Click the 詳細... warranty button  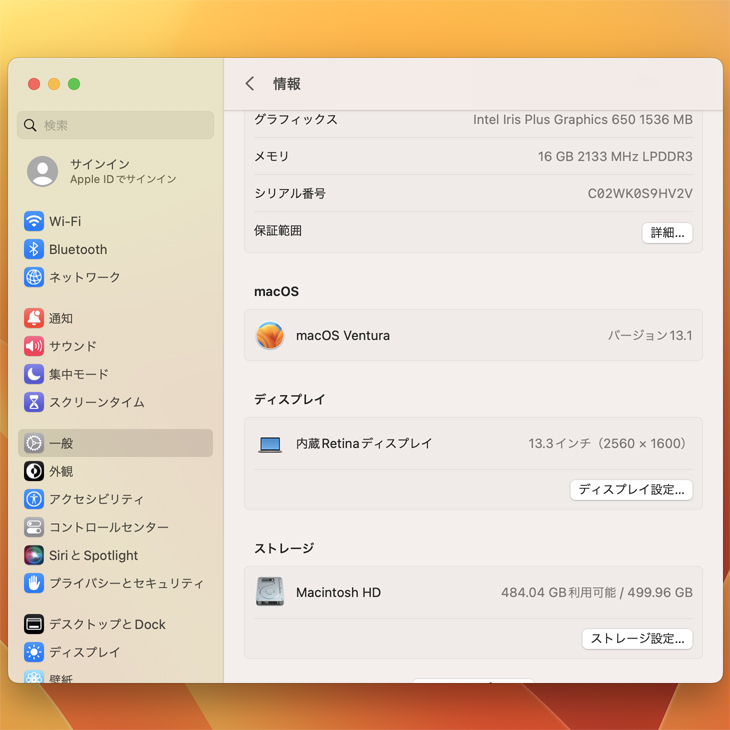pyautogui.click(x=667, y=232)
